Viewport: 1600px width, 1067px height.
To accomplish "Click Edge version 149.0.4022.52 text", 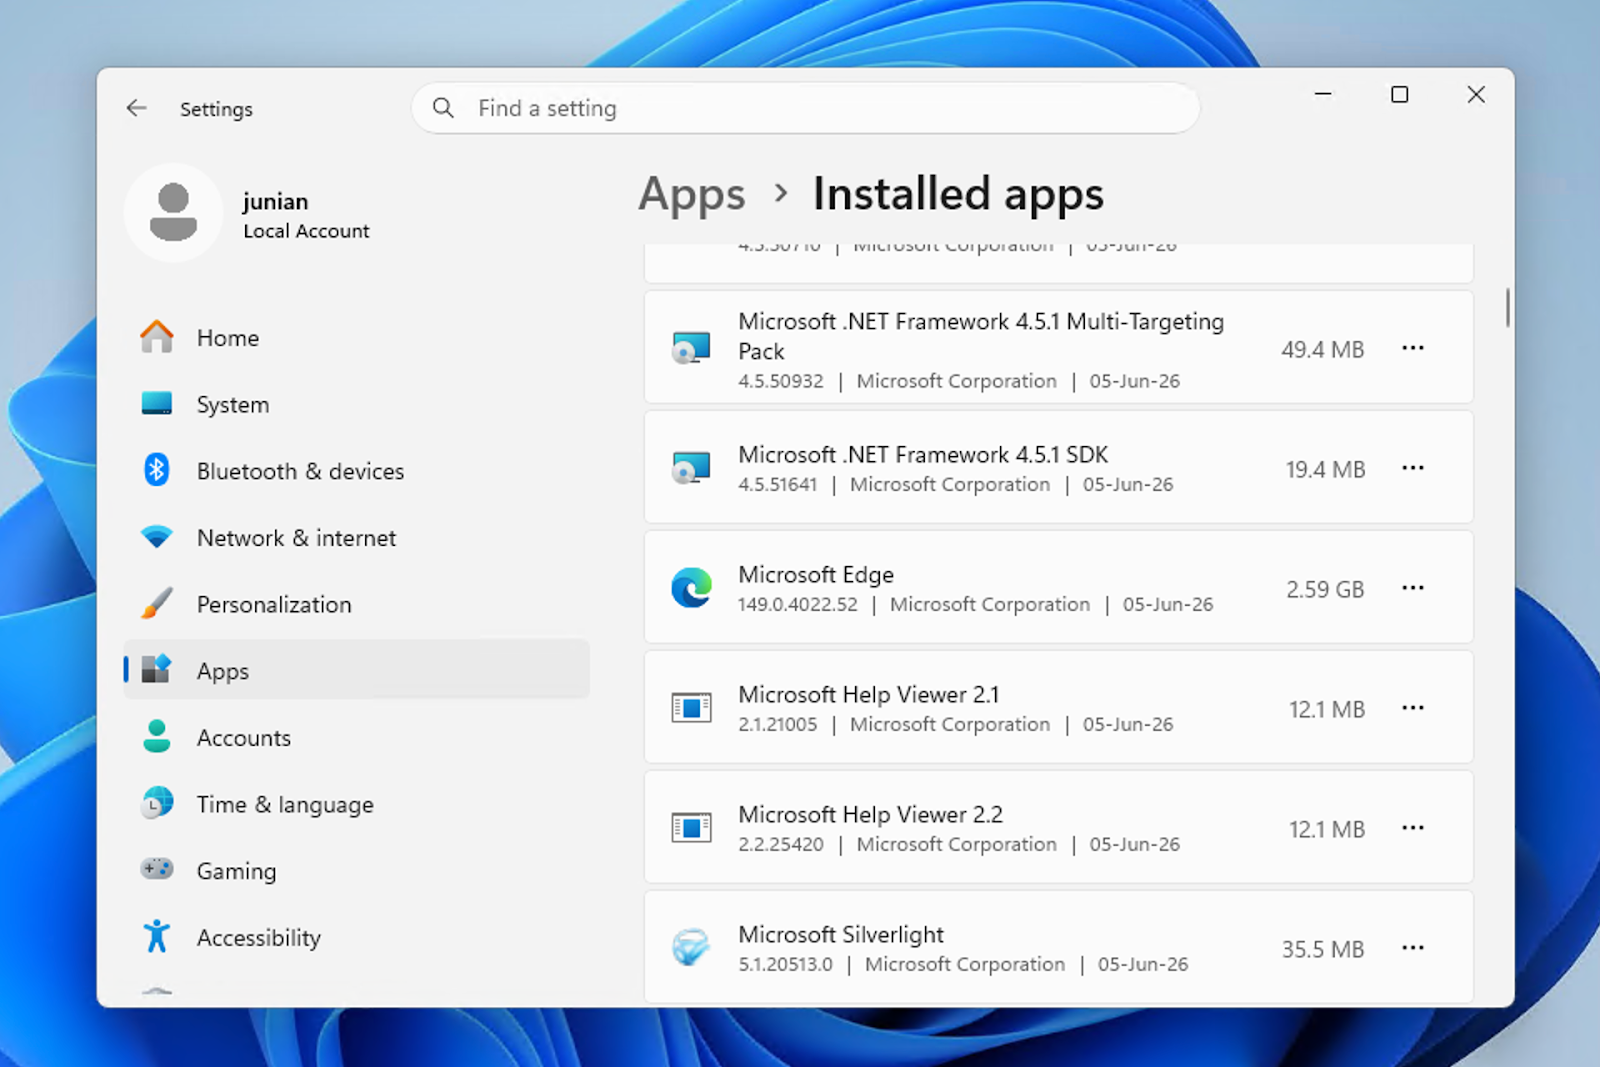I will (798, 605).
